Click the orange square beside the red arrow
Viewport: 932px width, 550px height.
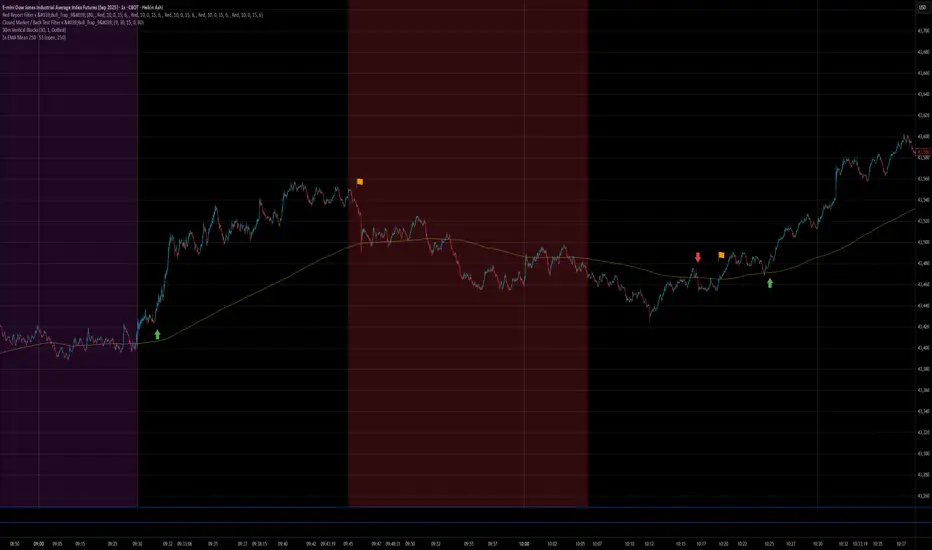(721, 255)
